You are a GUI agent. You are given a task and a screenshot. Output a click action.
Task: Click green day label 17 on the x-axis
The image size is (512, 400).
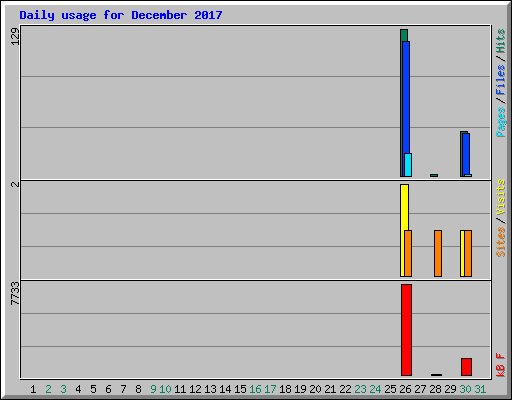point(270,389)
